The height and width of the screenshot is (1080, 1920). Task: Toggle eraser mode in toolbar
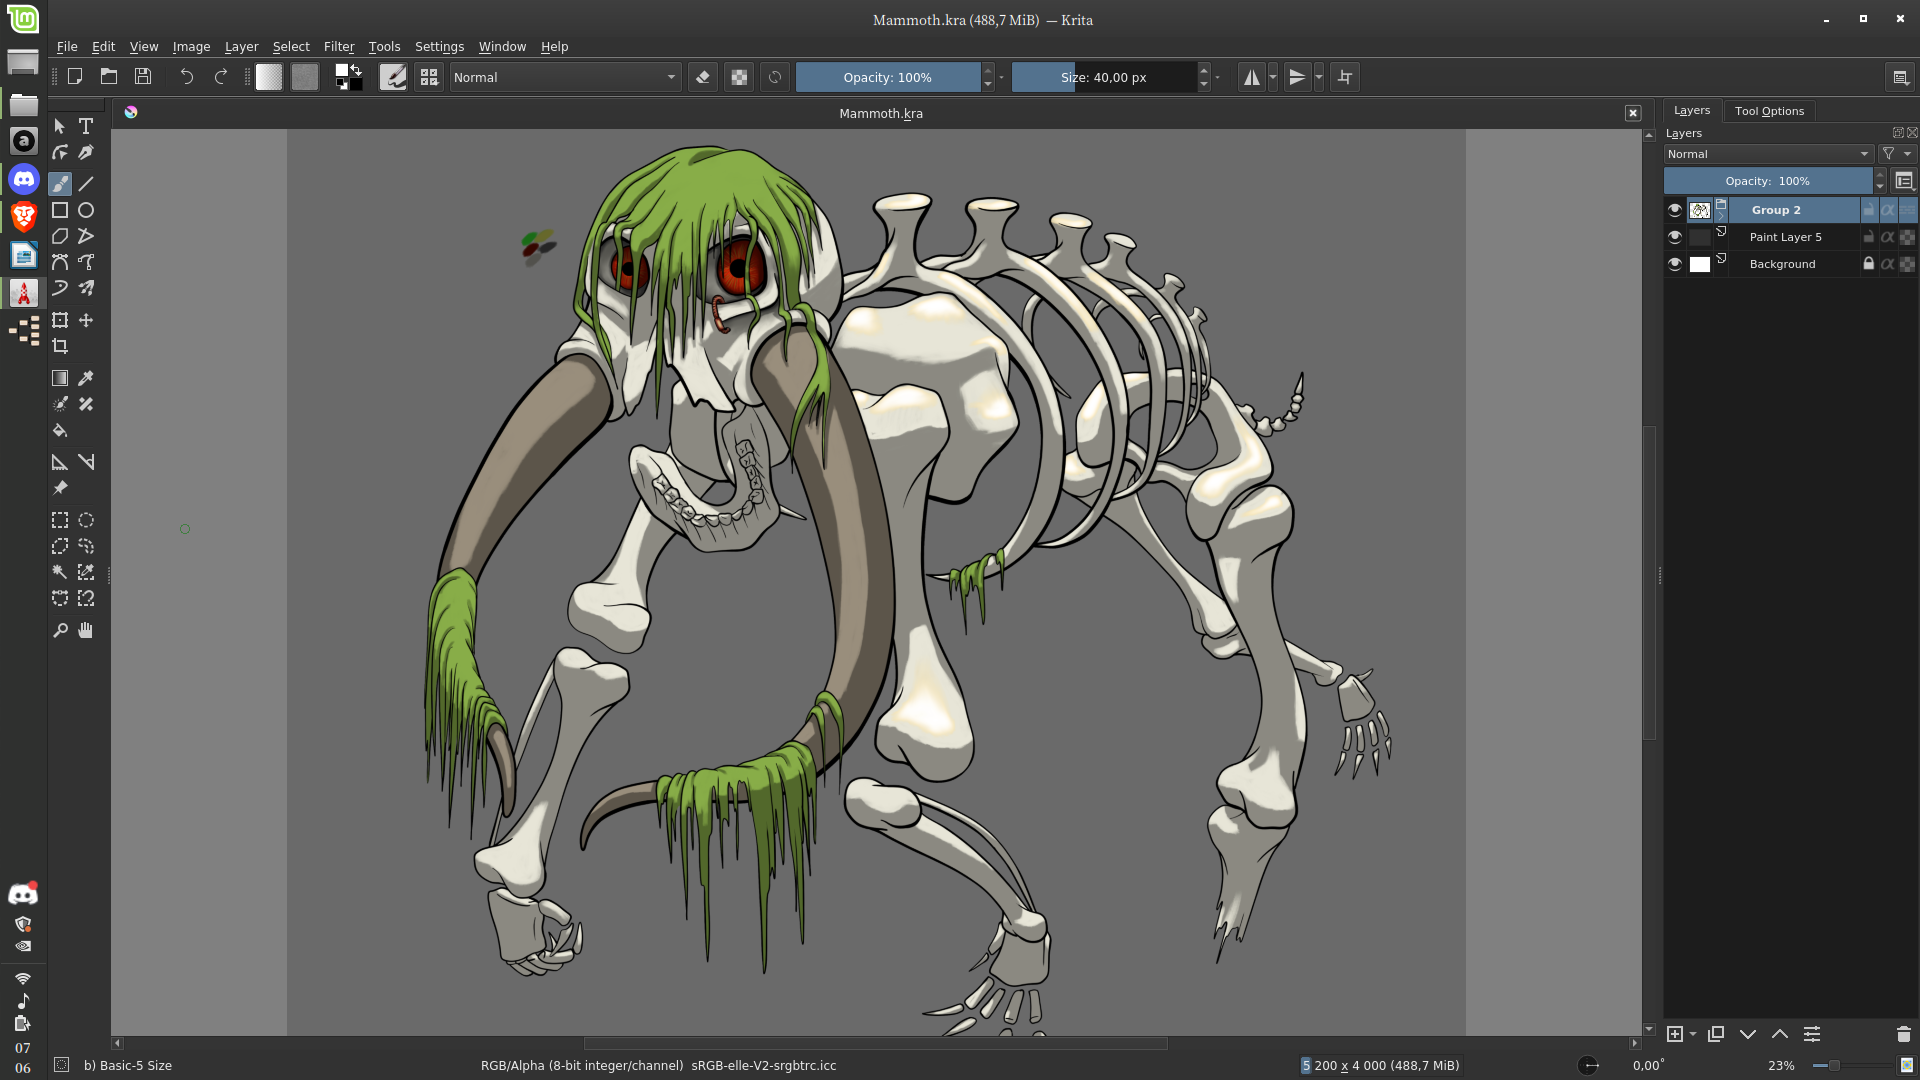(703, 77)
